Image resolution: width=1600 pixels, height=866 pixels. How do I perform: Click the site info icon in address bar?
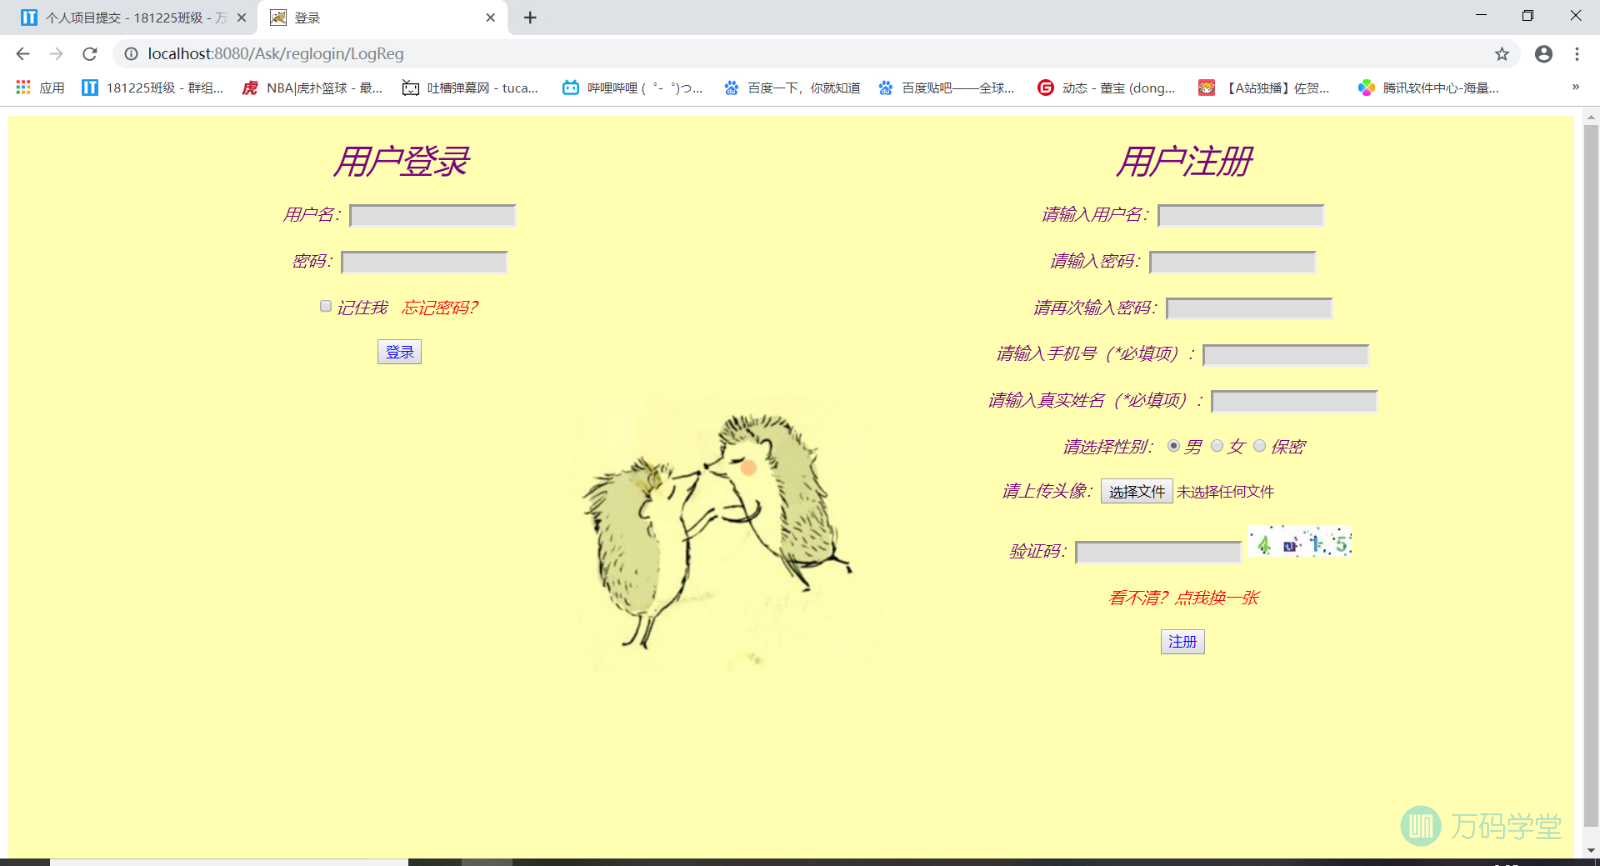coord(131,54)
